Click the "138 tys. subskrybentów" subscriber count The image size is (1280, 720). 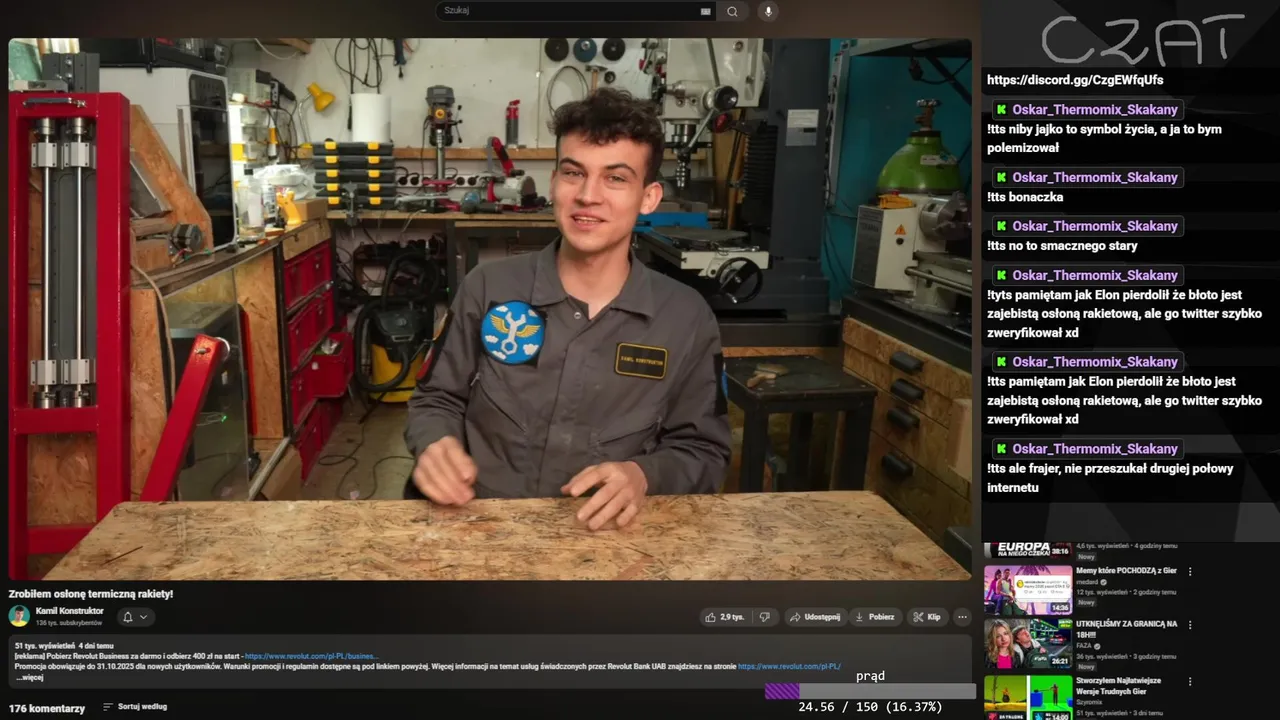[69, 623]
